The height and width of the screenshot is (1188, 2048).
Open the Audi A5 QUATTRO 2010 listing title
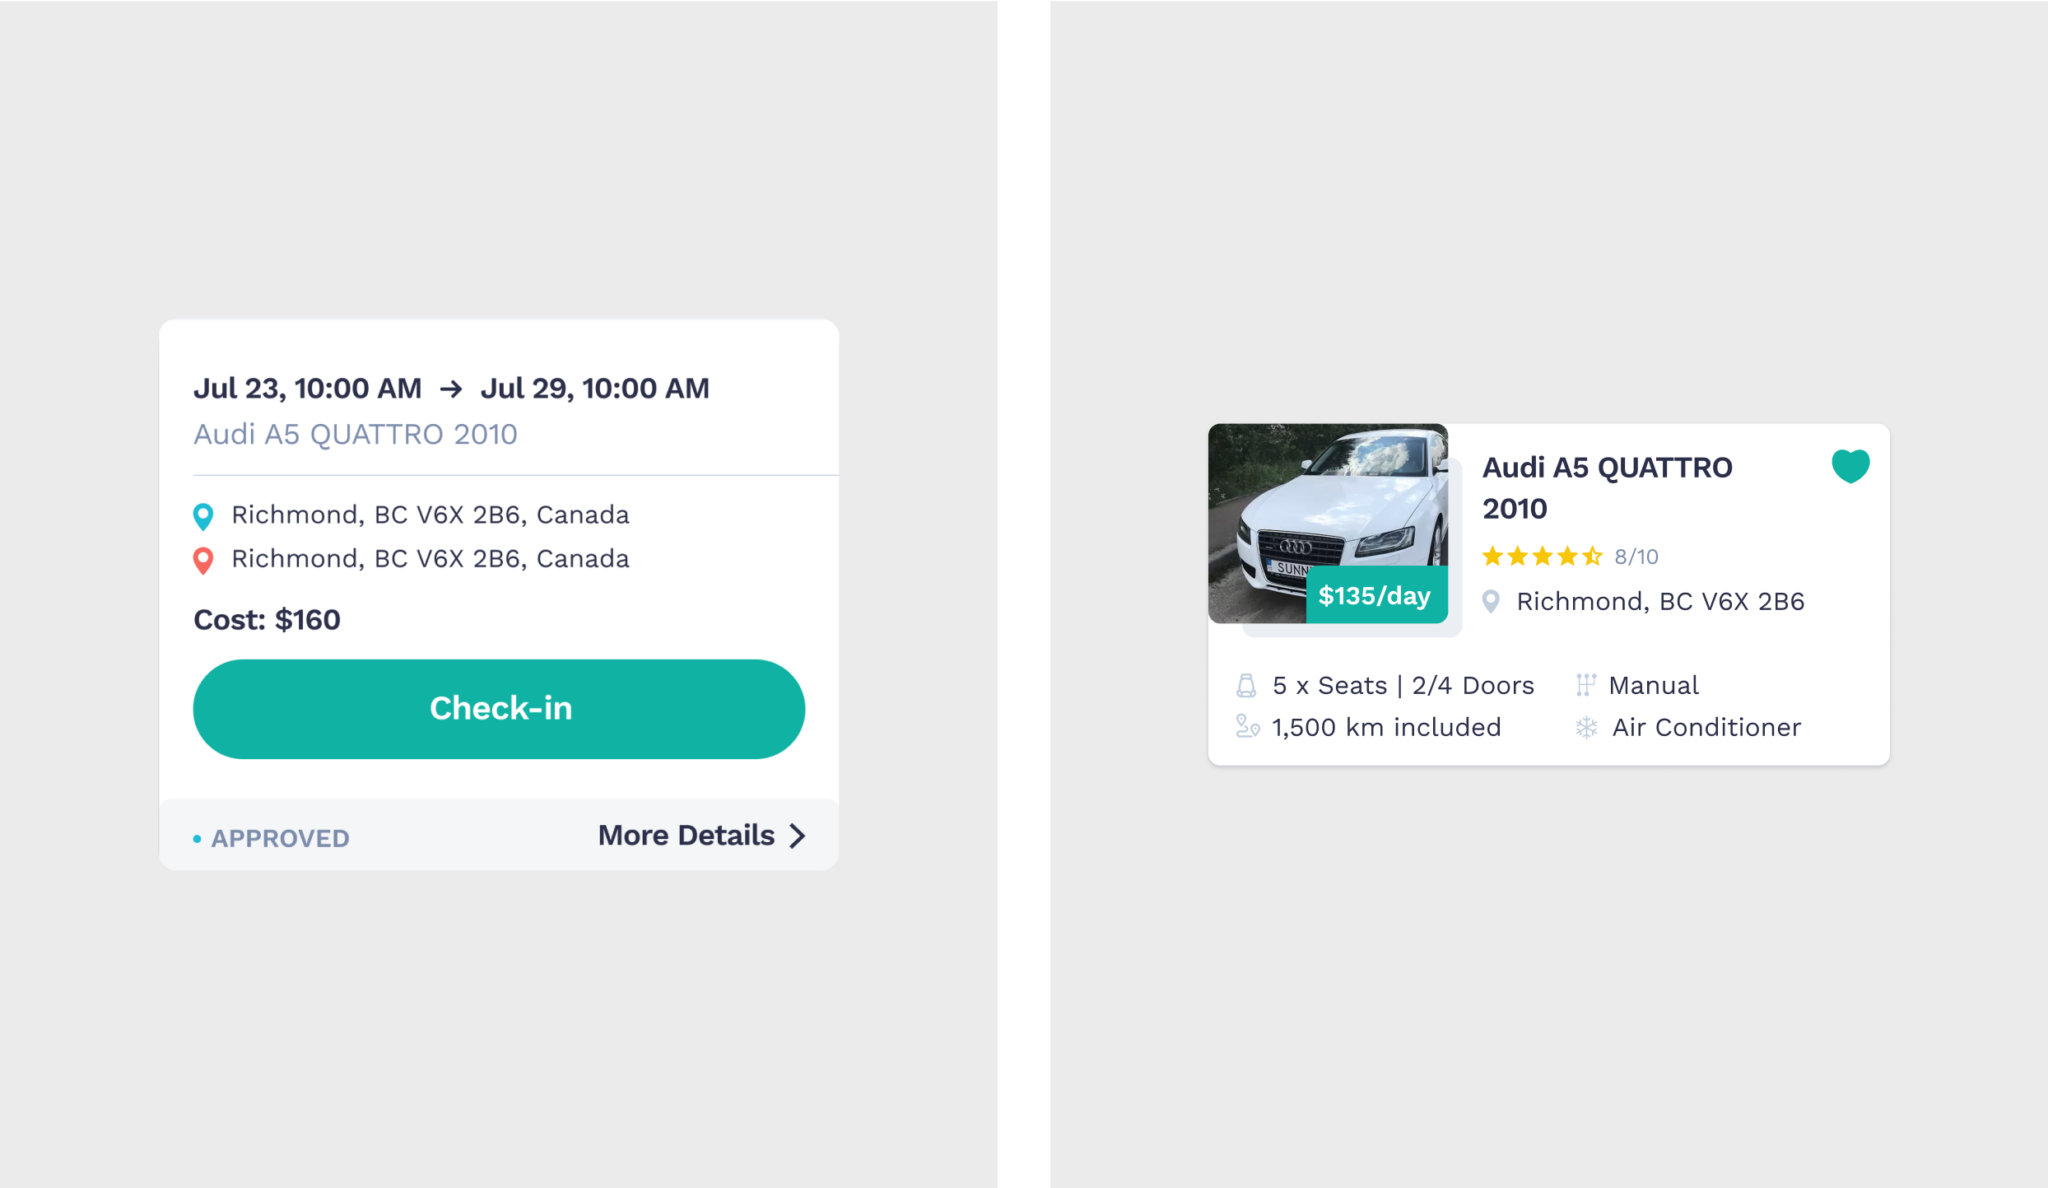1607,488
